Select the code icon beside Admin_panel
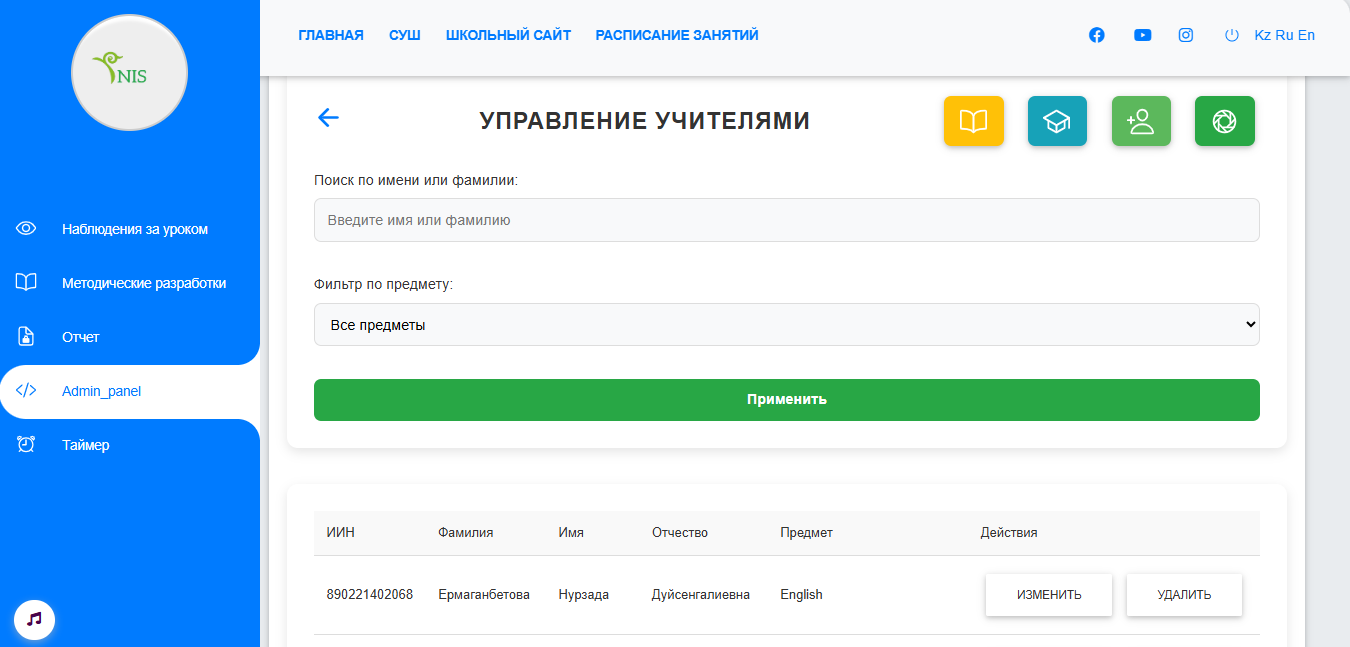Screen dimensions: 1350x647 click(x=25, y=390)
